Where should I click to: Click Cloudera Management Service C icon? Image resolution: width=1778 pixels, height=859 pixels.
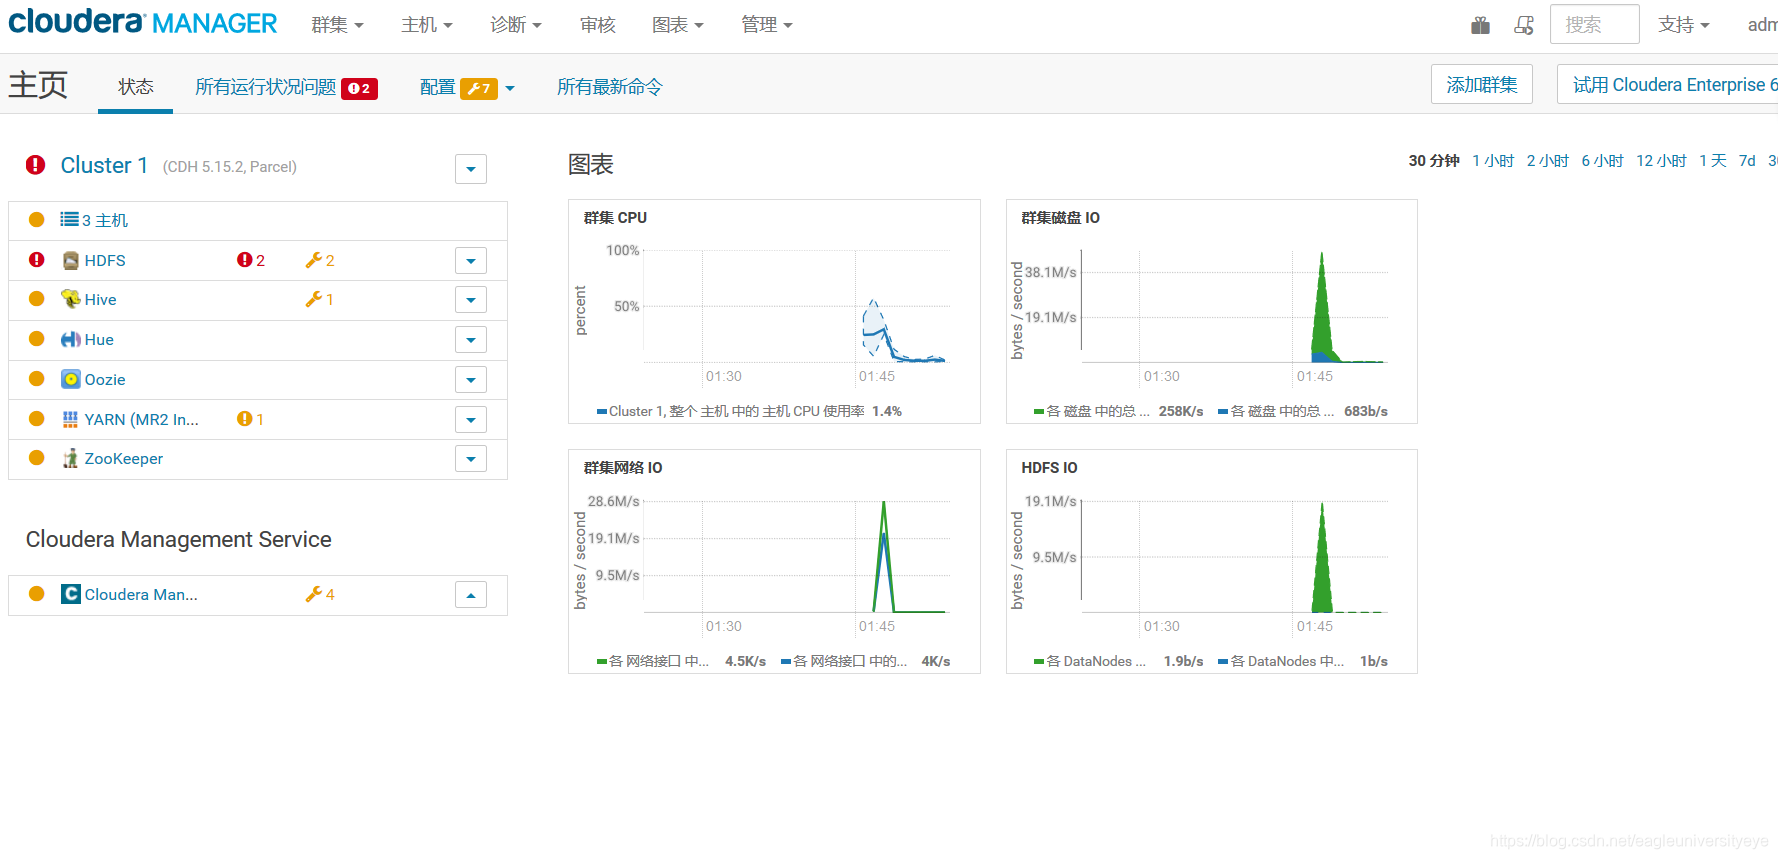coord(71,594)
